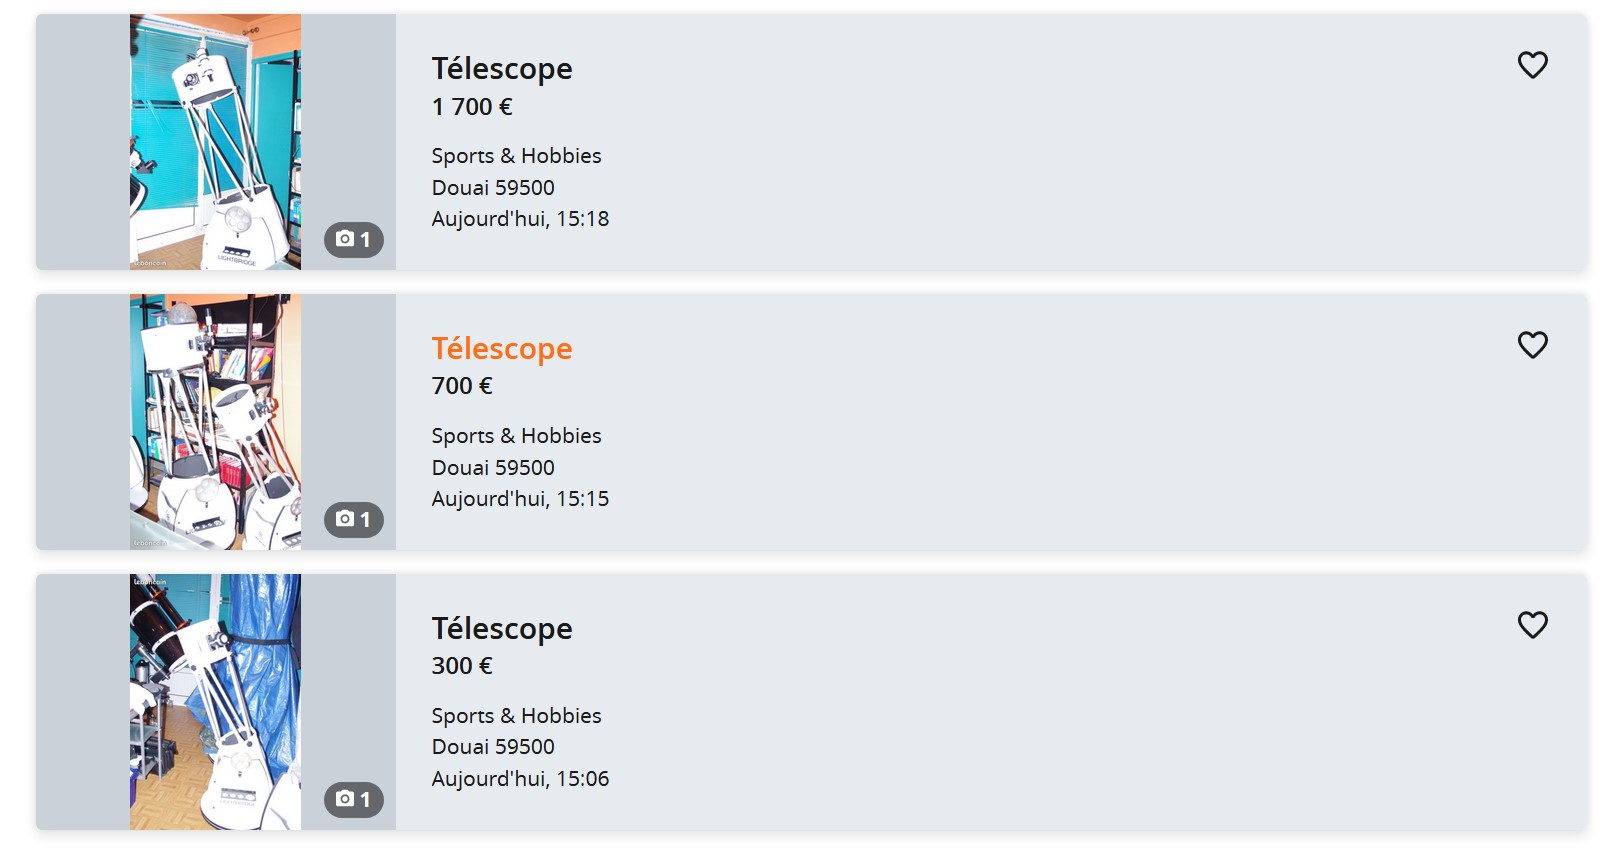The image size is (1616, 848).
Task: Open photo of telescope with blue tarp
Action: click(215, 702)
